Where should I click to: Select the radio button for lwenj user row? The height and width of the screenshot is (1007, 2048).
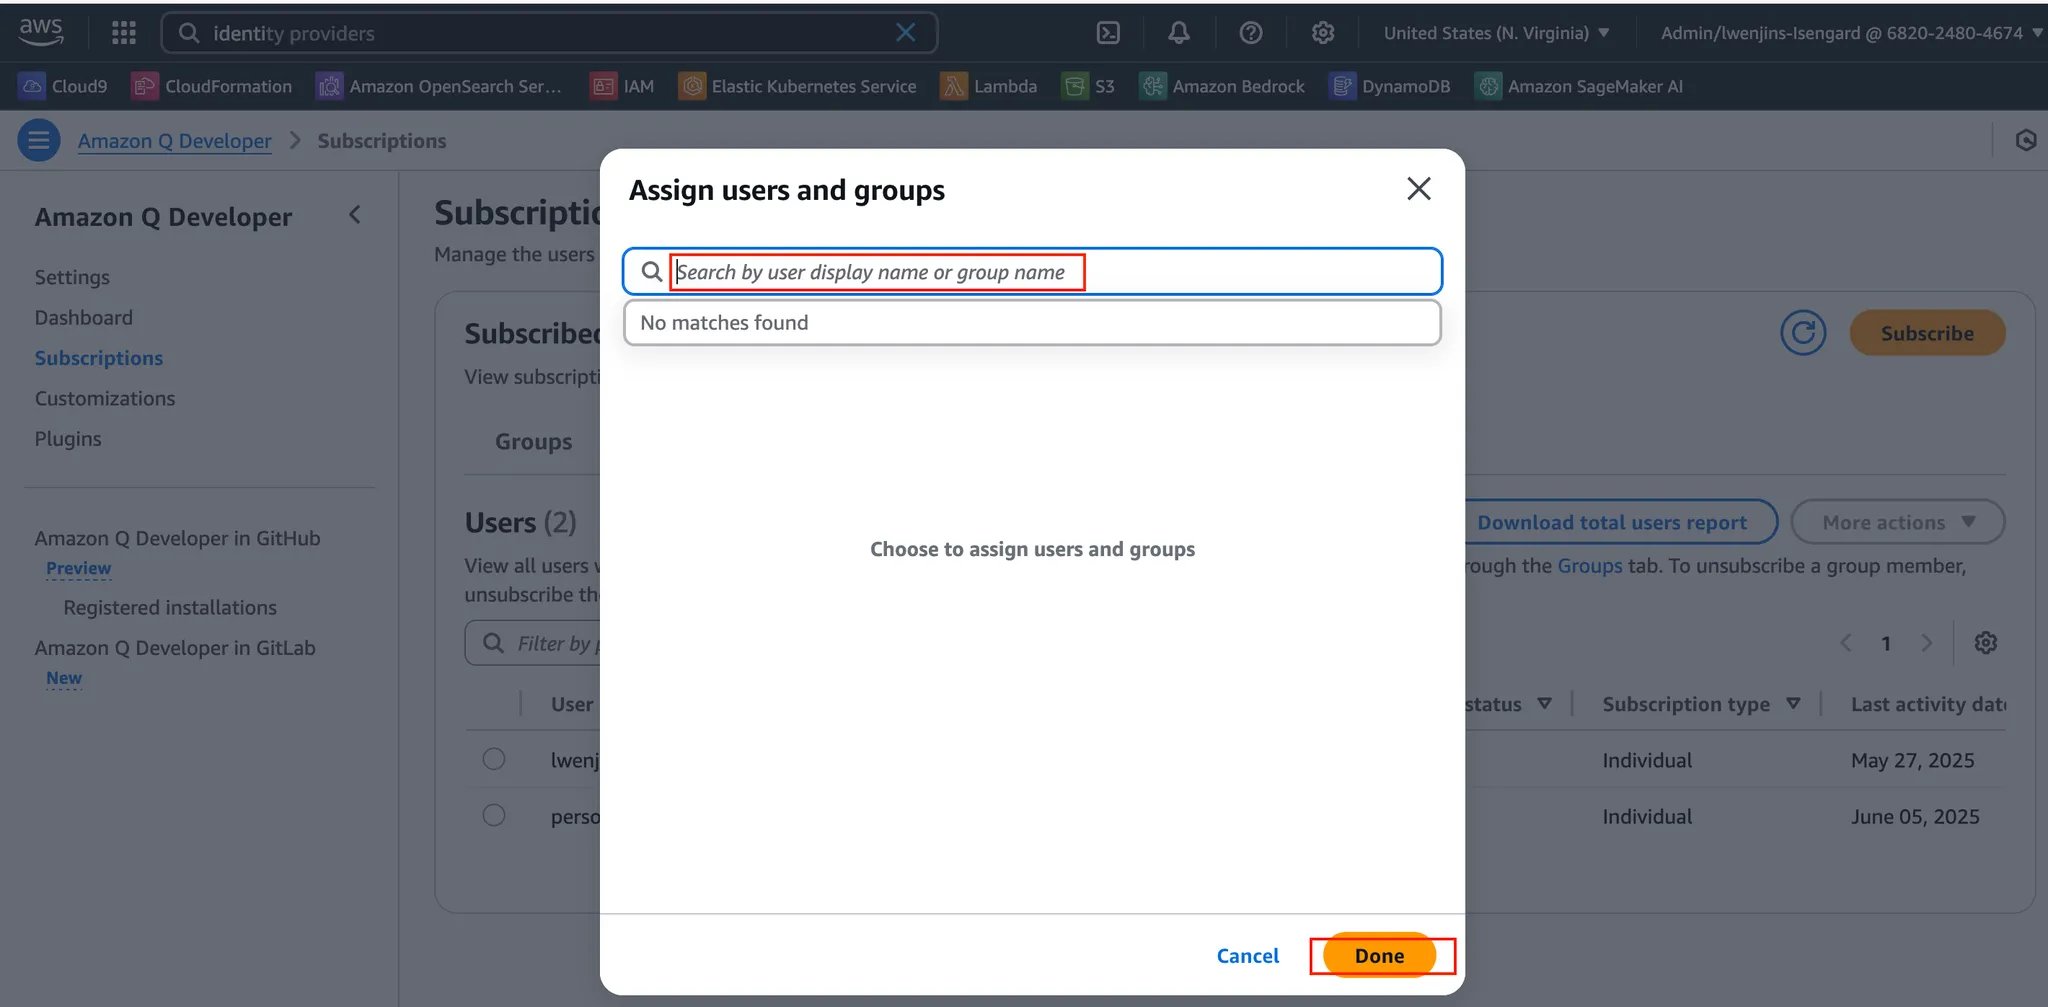(494, 759)
